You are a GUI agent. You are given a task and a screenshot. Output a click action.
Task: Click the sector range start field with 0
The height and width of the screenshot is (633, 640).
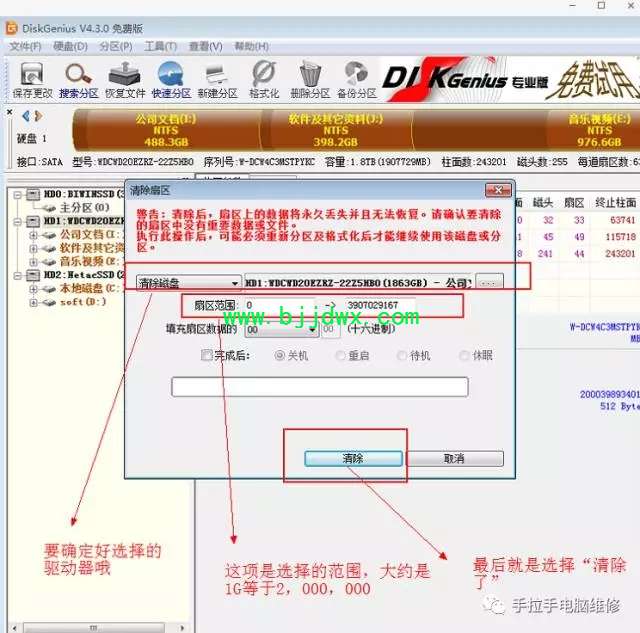[x=280, y=305]
